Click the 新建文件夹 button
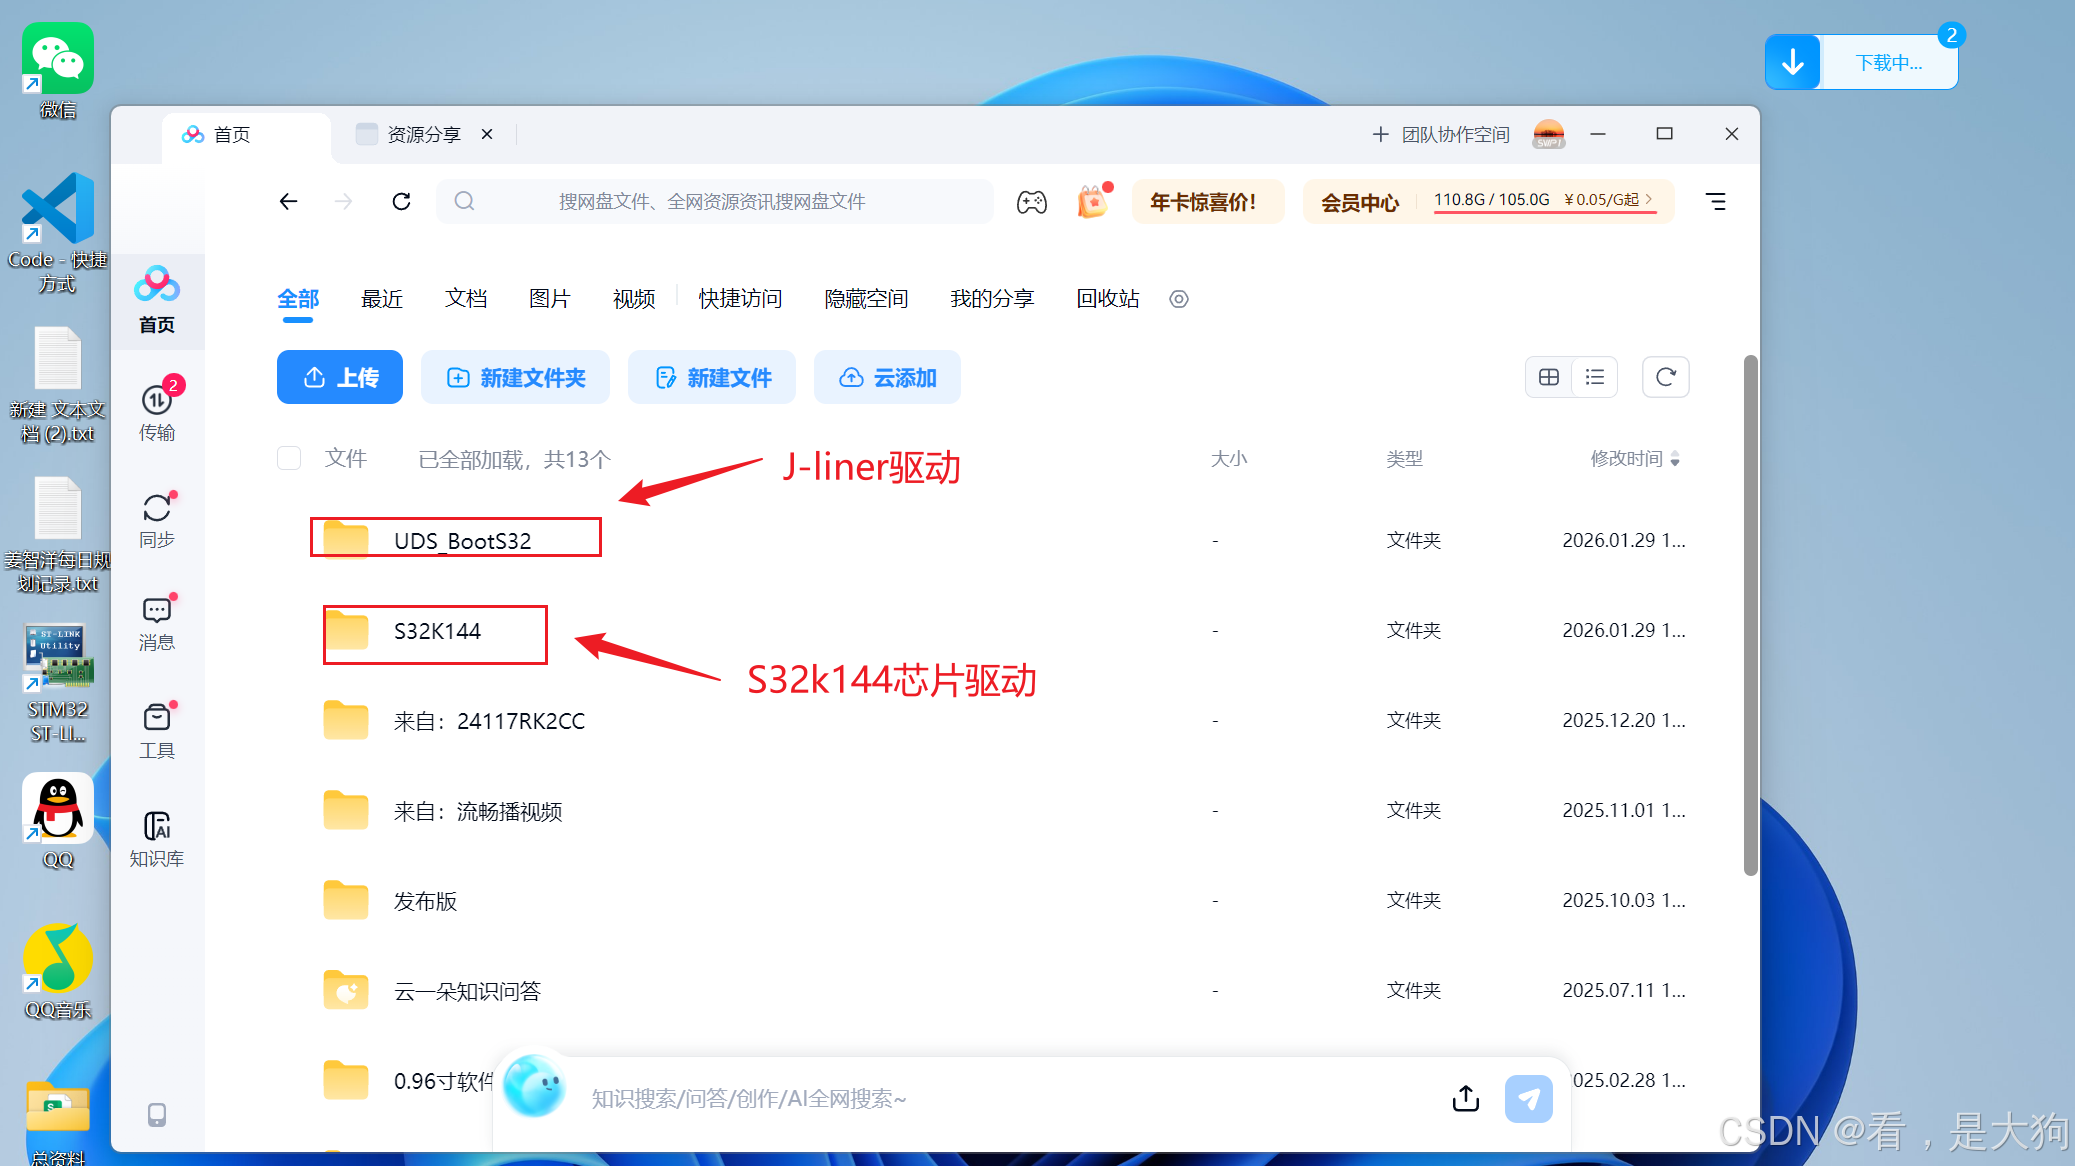 tap(515, 377)
